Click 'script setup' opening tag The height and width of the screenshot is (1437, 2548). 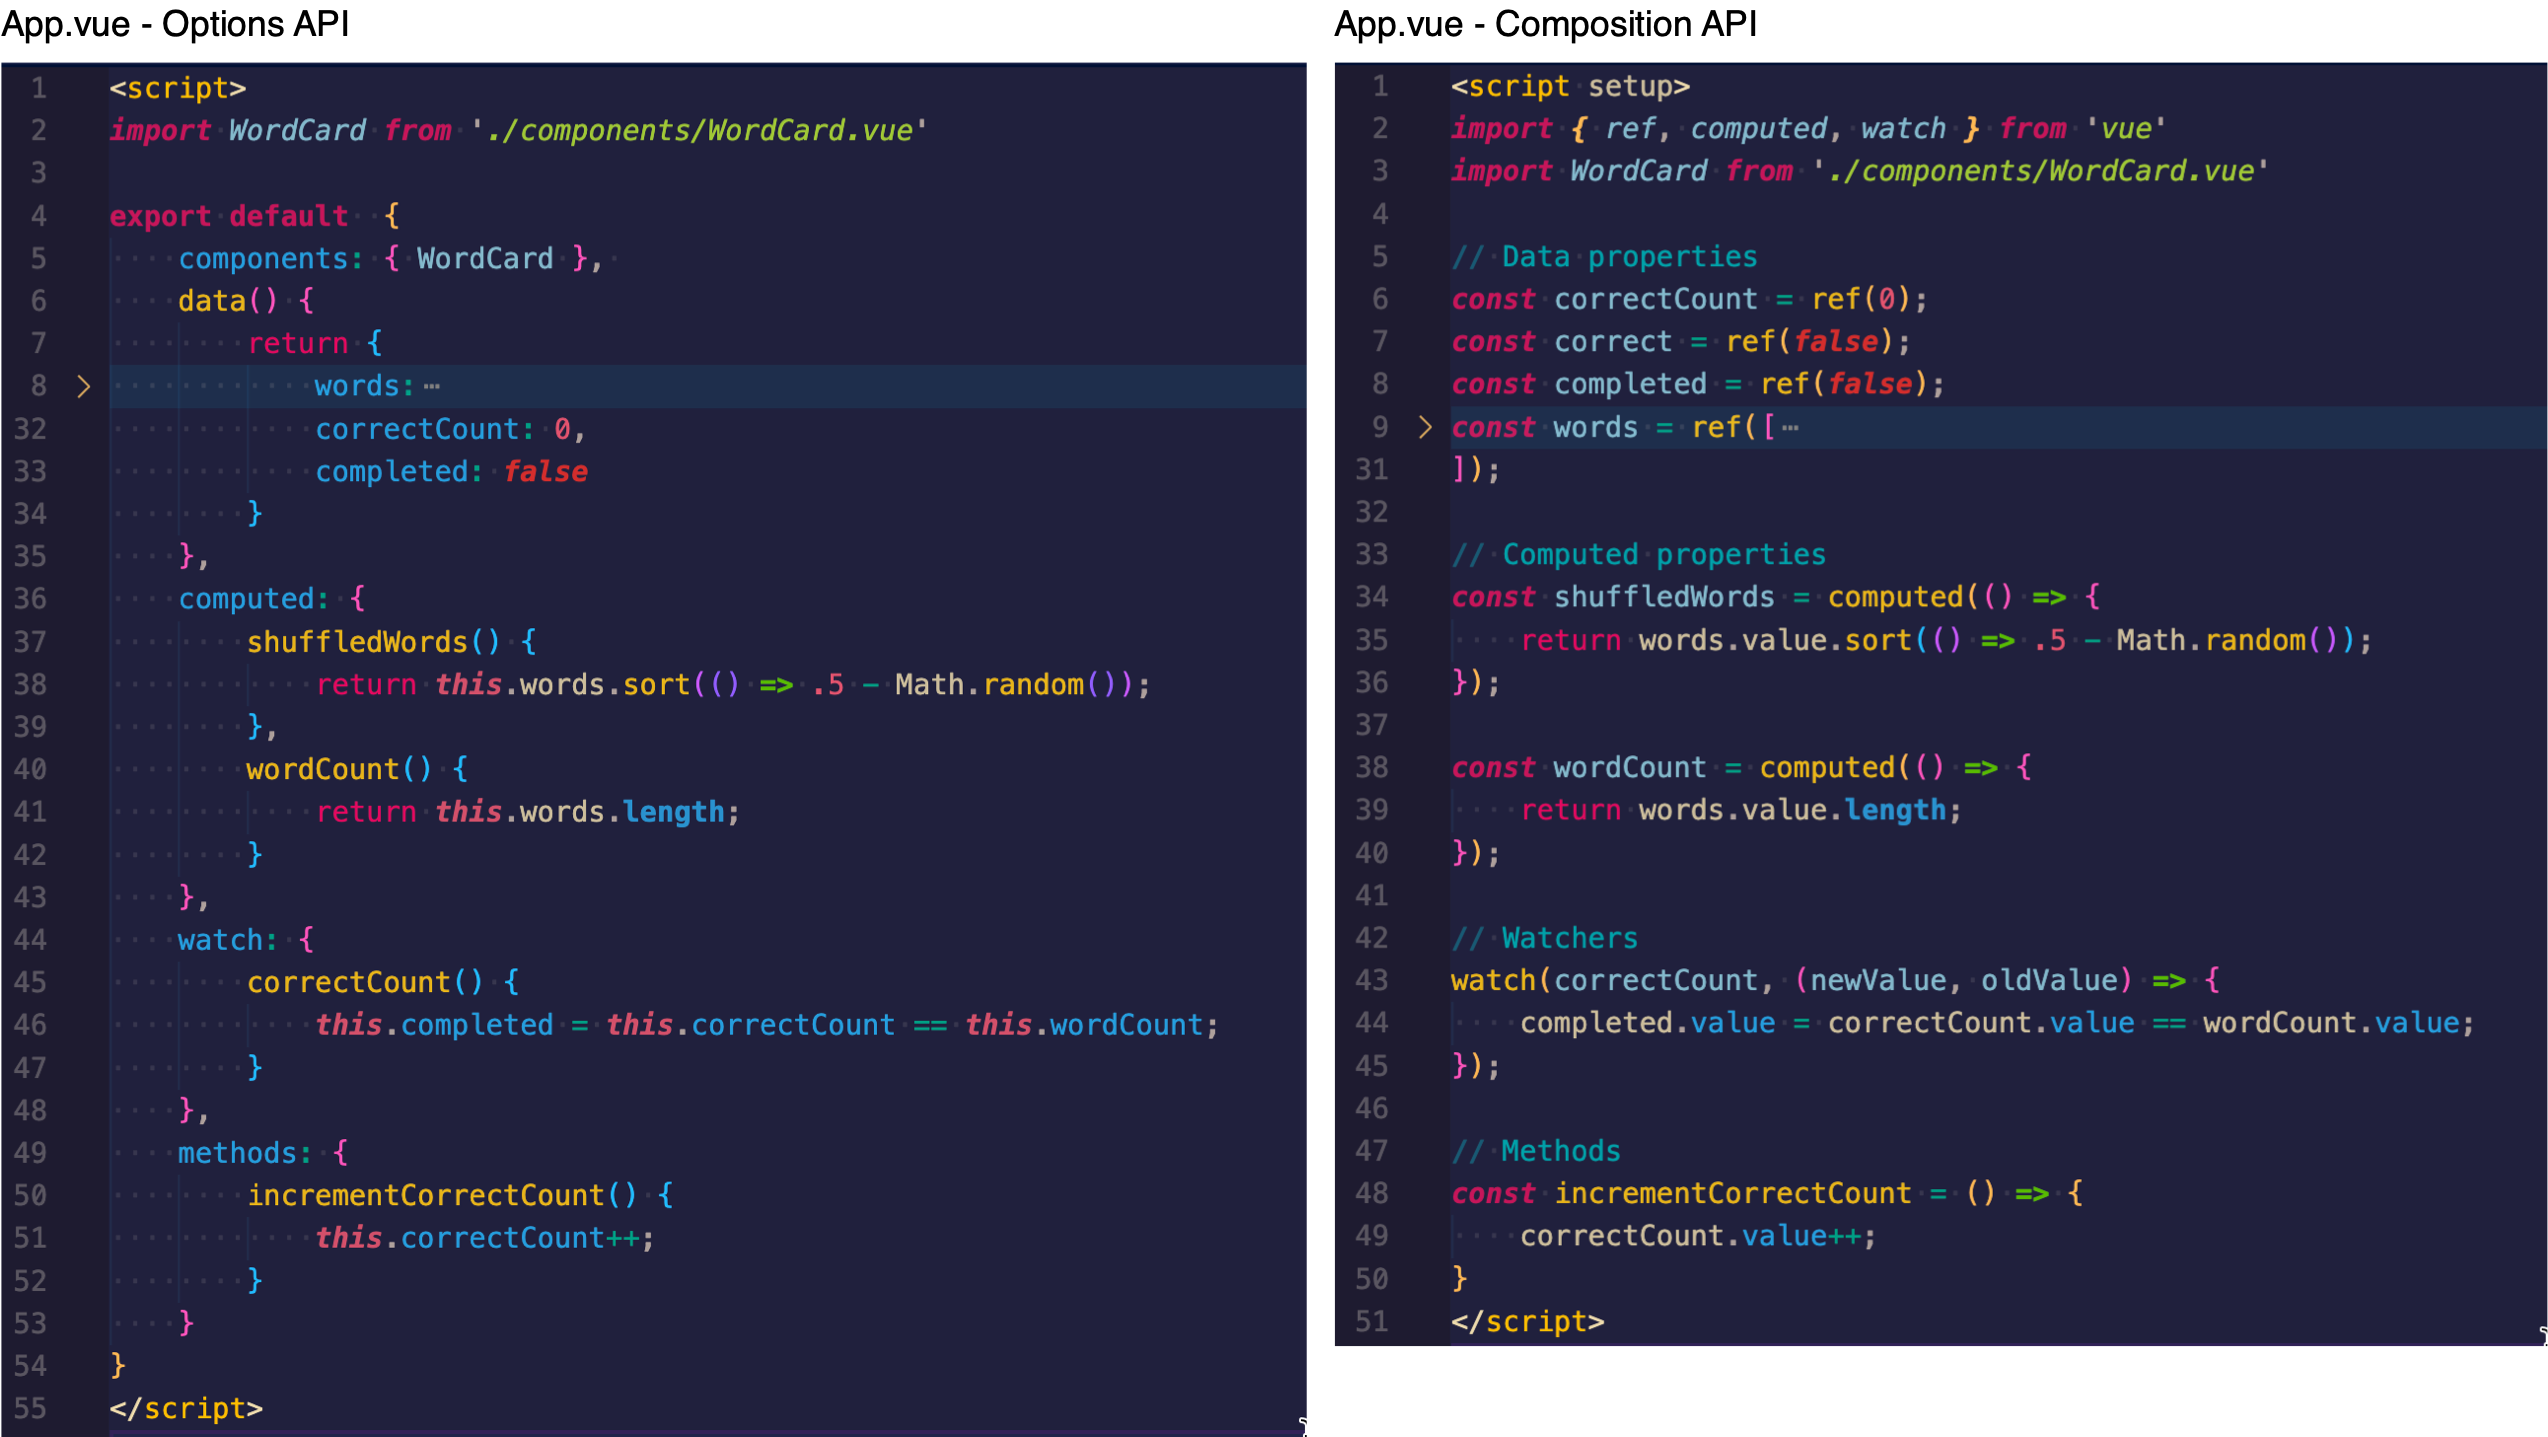tap(1570, 87)
